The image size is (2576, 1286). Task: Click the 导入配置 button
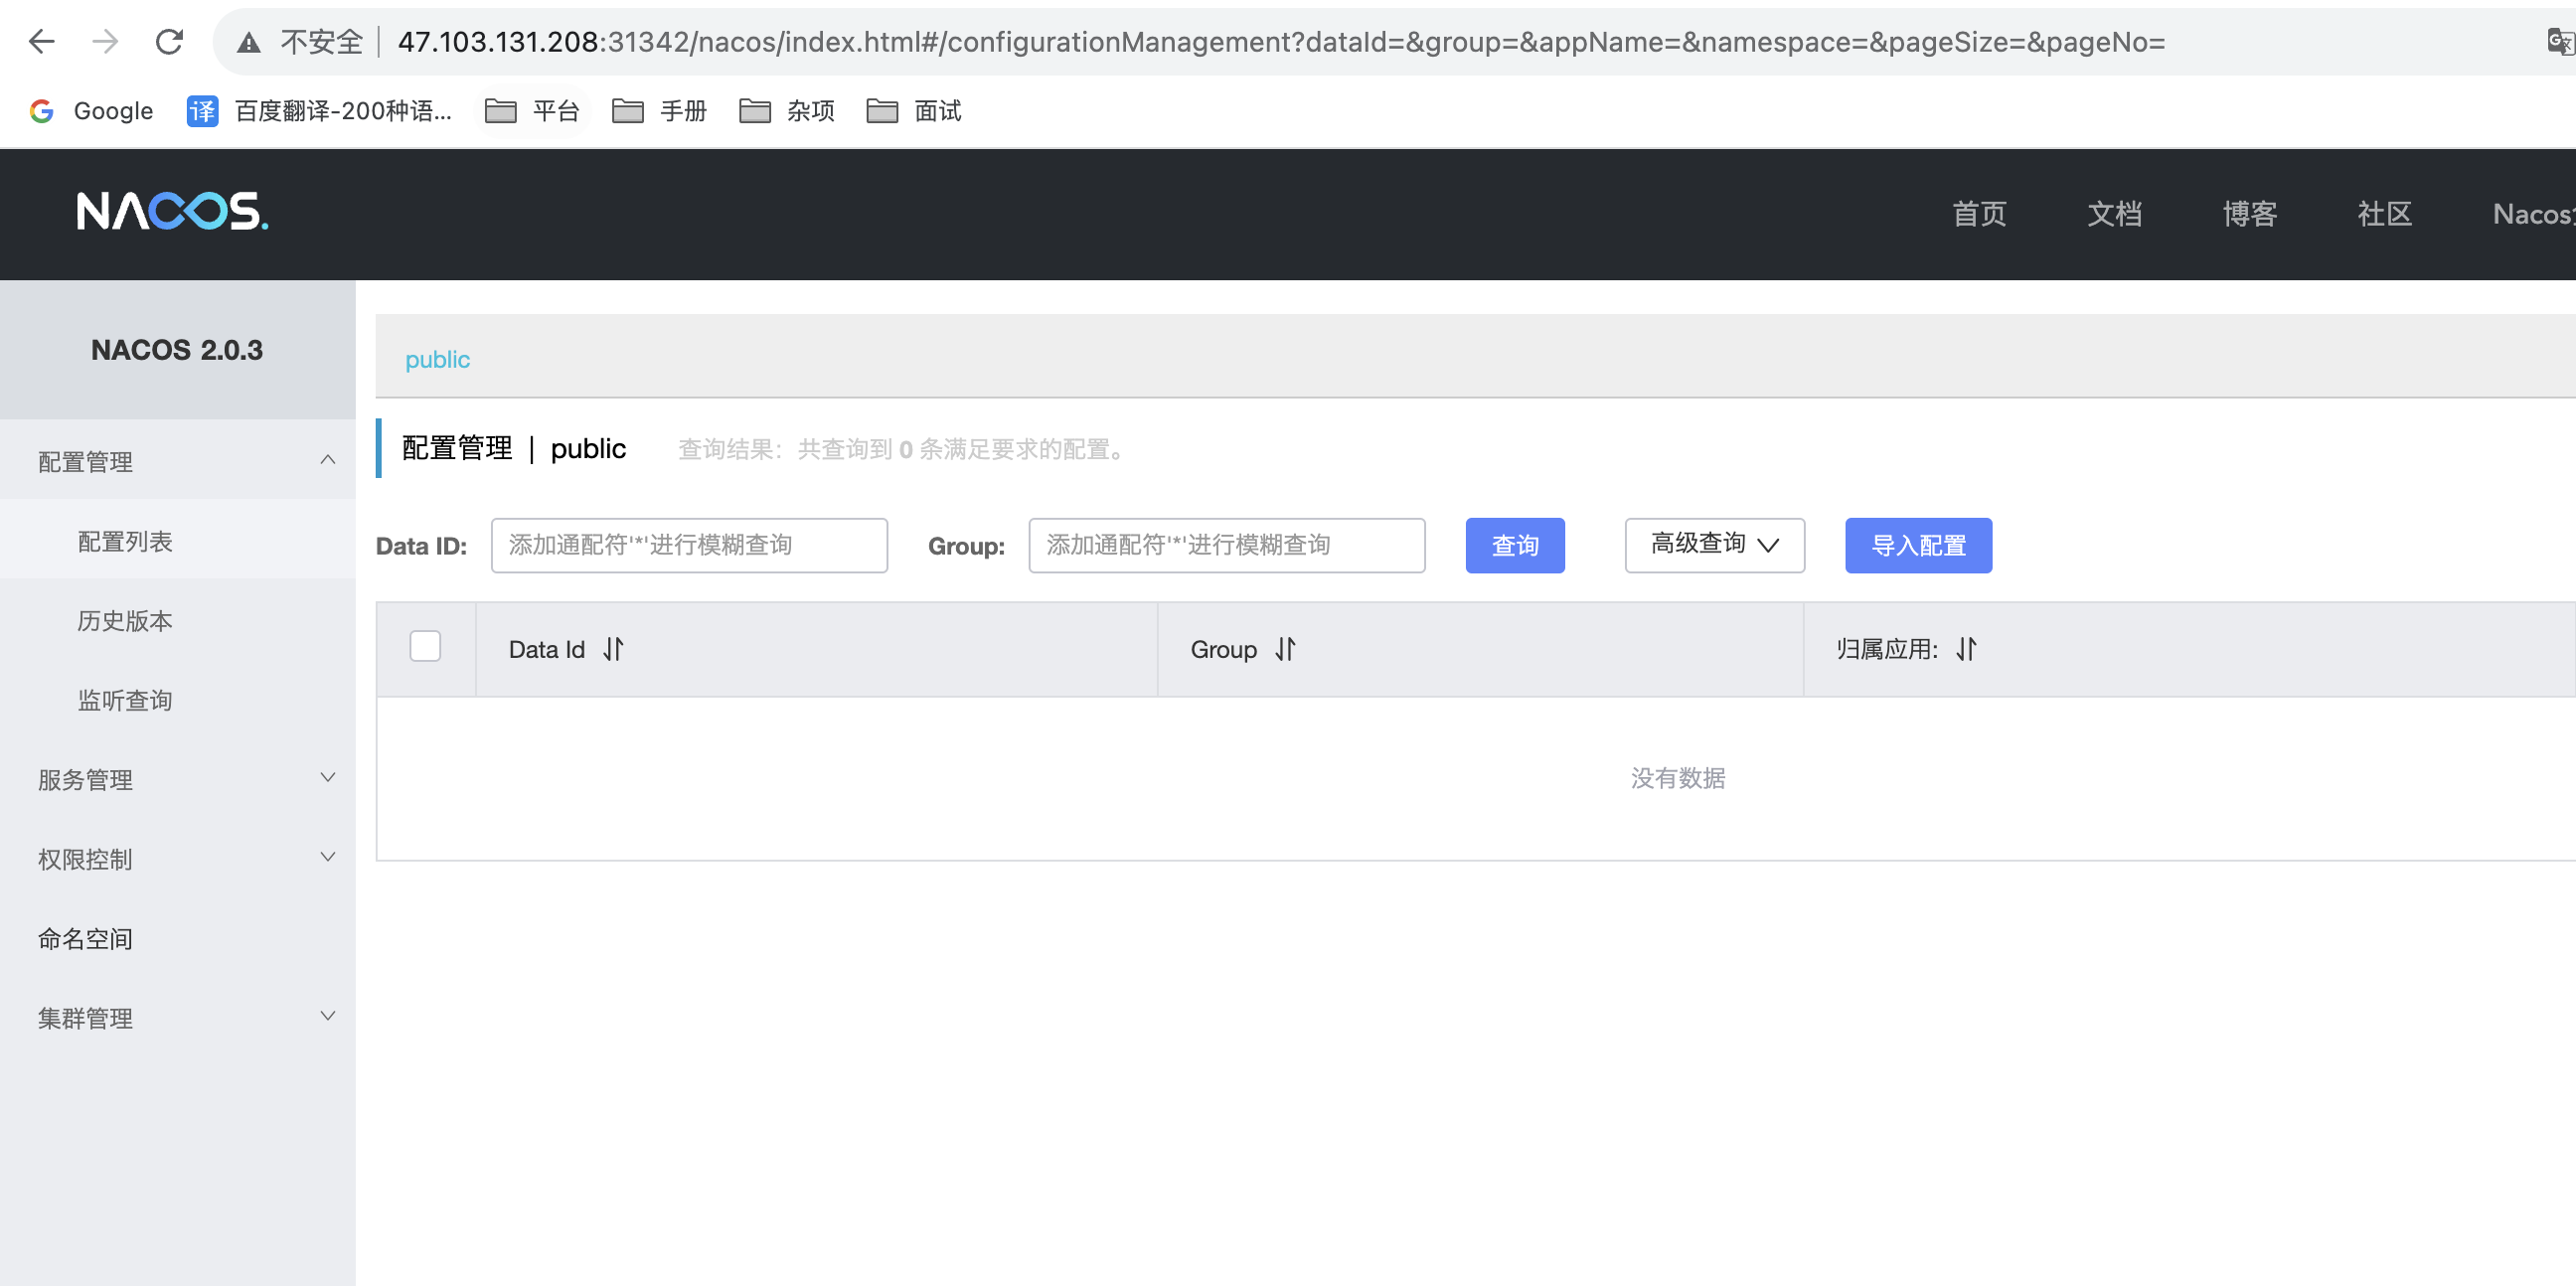(x=1918, y=545)
